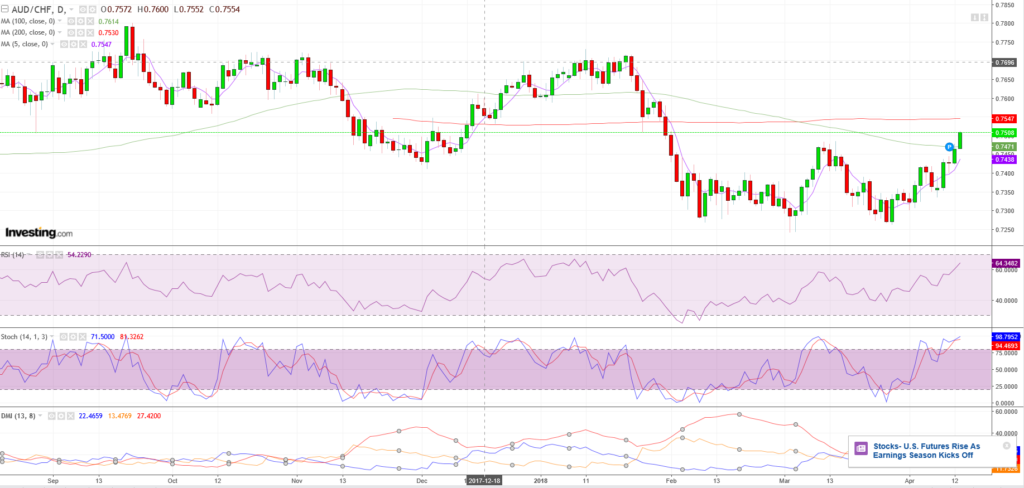Select the 0.7696 horizontal line price label

[1003, 63]
